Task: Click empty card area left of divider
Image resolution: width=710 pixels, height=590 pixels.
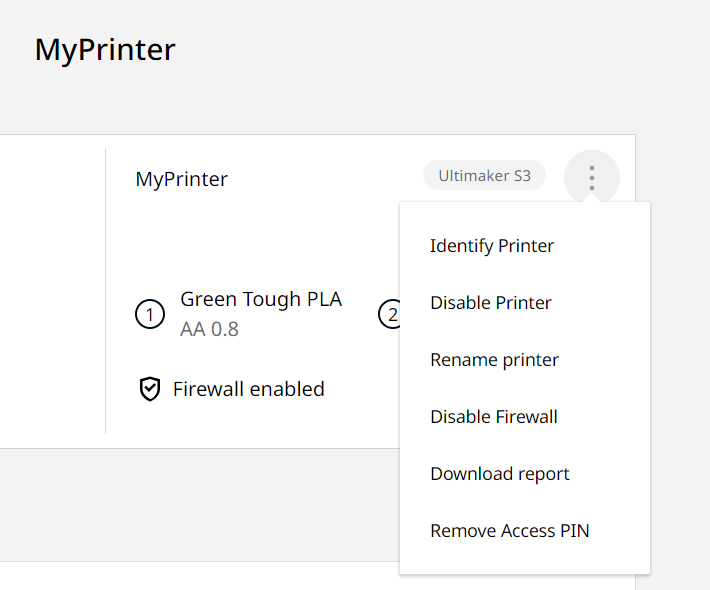Action: coord(50,290)
